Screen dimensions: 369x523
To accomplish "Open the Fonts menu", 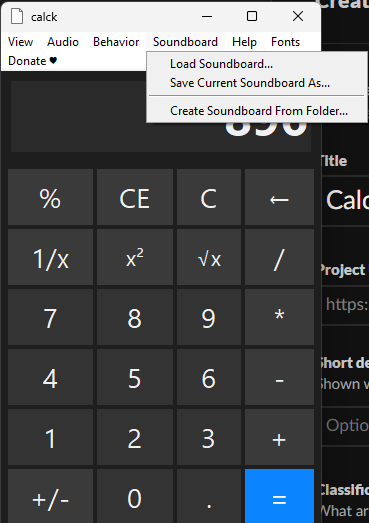I will coord(285,42).
